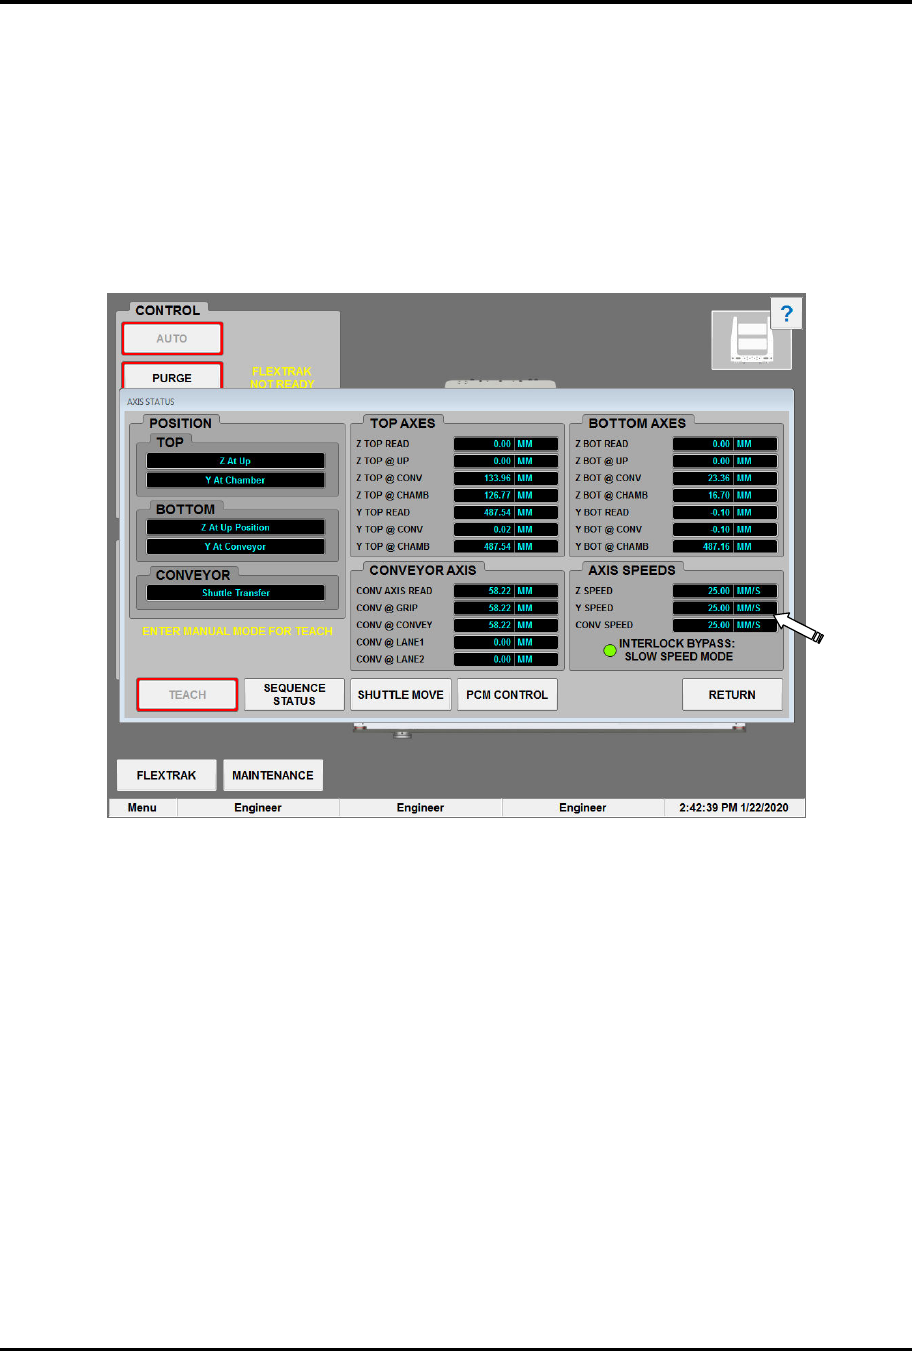Open the Menu in status bar

[142, 808]
